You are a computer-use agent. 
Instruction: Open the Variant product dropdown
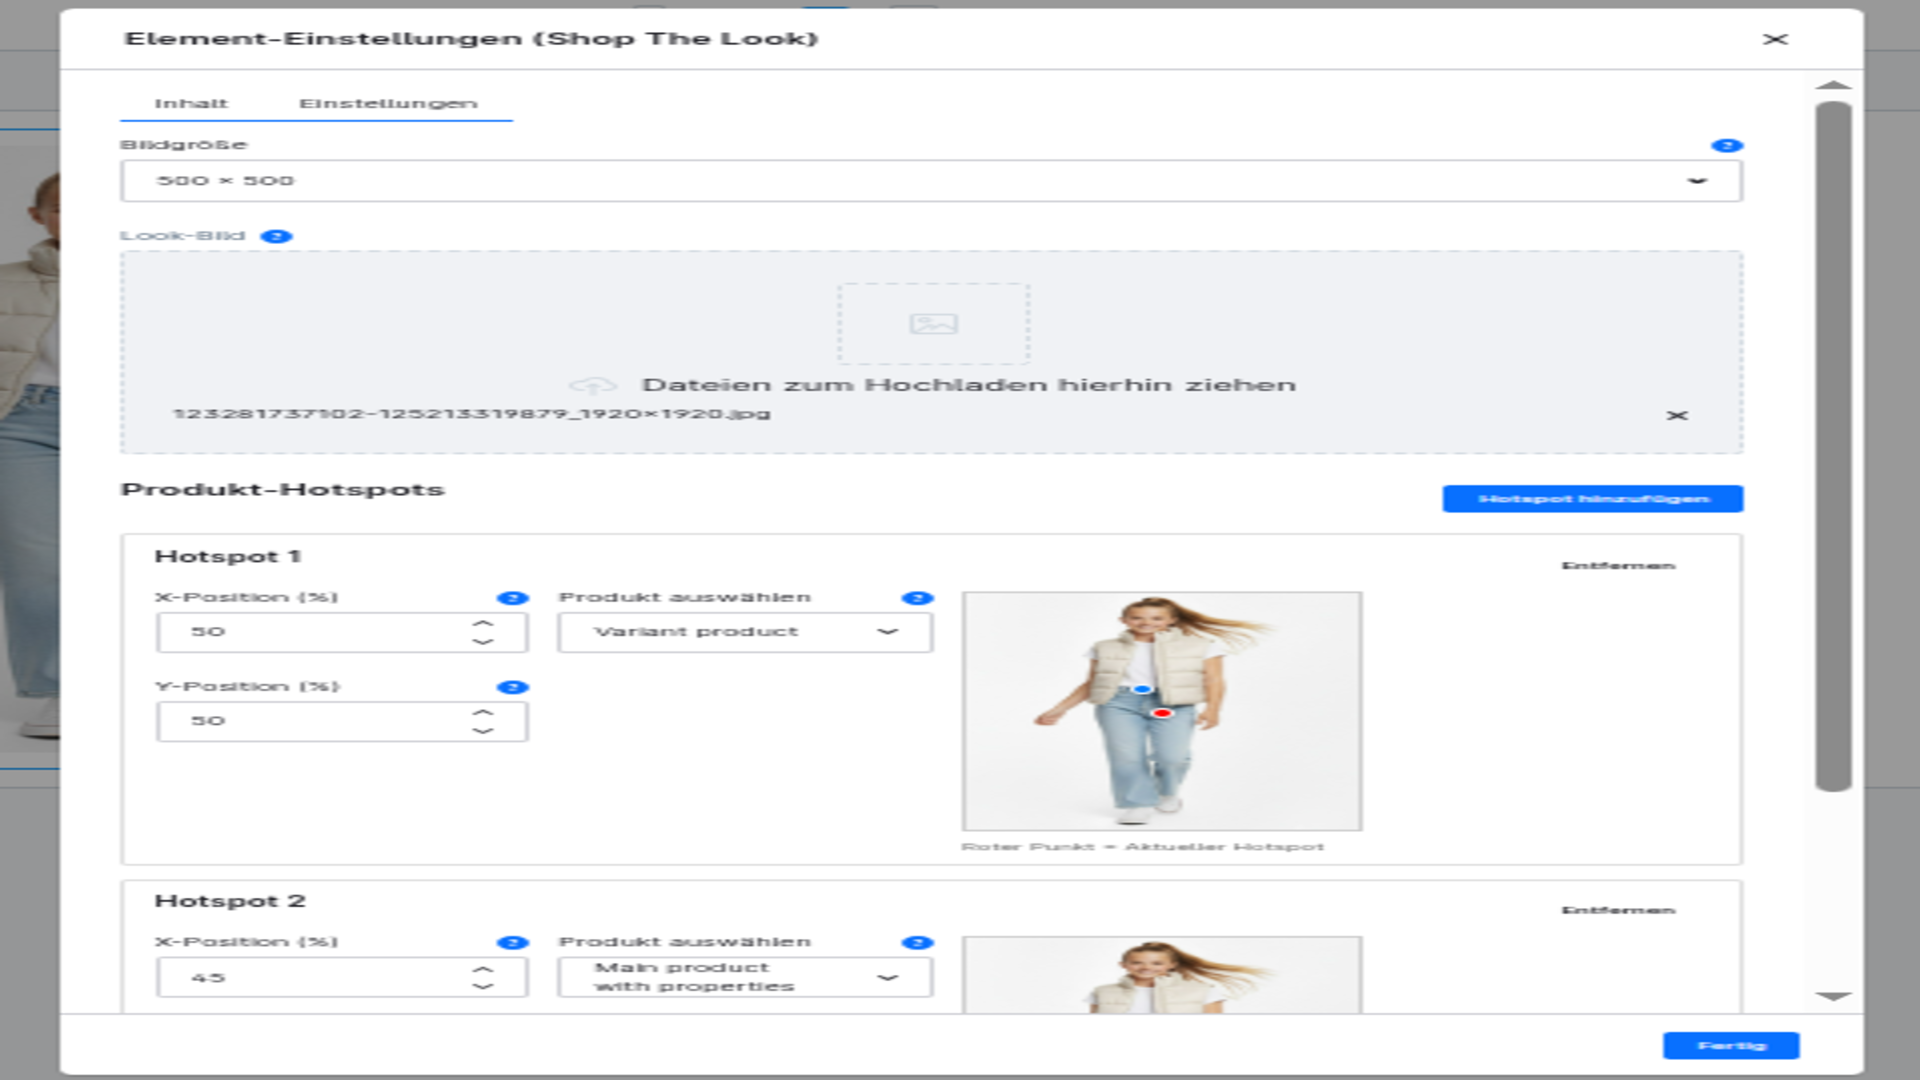745,632
